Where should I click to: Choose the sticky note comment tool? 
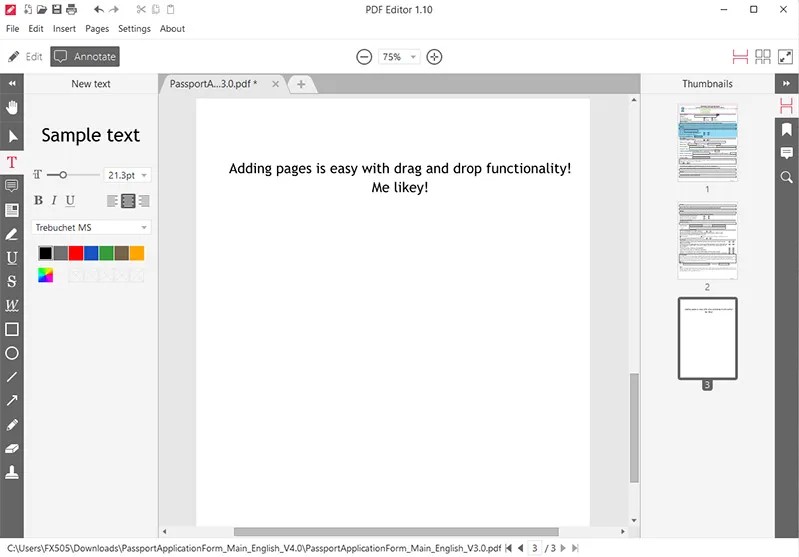click(12, 185)
